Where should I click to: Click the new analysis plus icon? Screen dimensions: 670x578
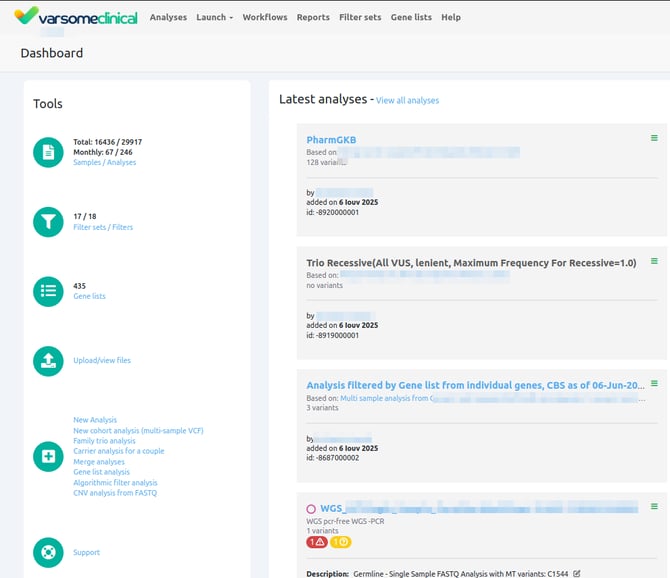48,457
